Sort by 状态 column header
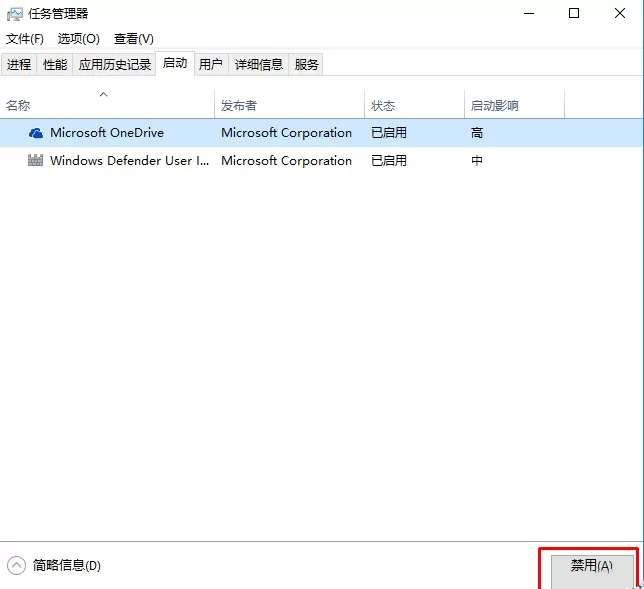The height and width of the screenshot is (589, 644). [x=414, y=106]
